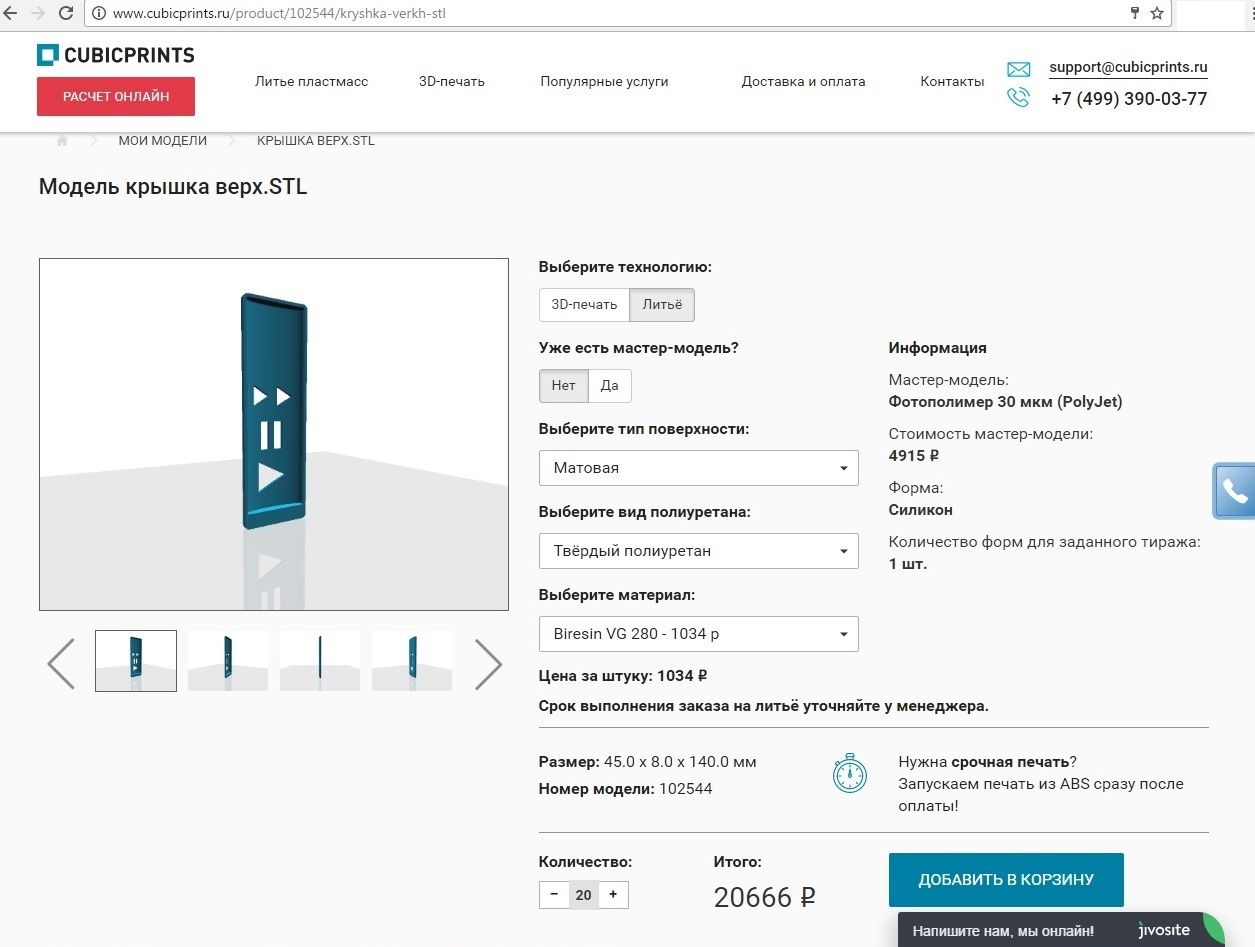Select the second model view thumbnail
Screen dimensions: 1255x947
tap(227, 660)
